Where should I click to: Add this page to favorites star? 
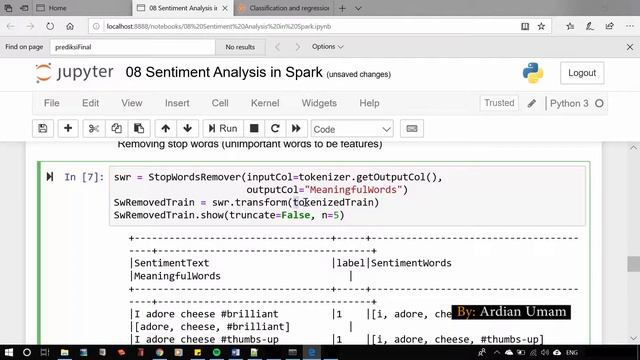(x=541, y=27)
